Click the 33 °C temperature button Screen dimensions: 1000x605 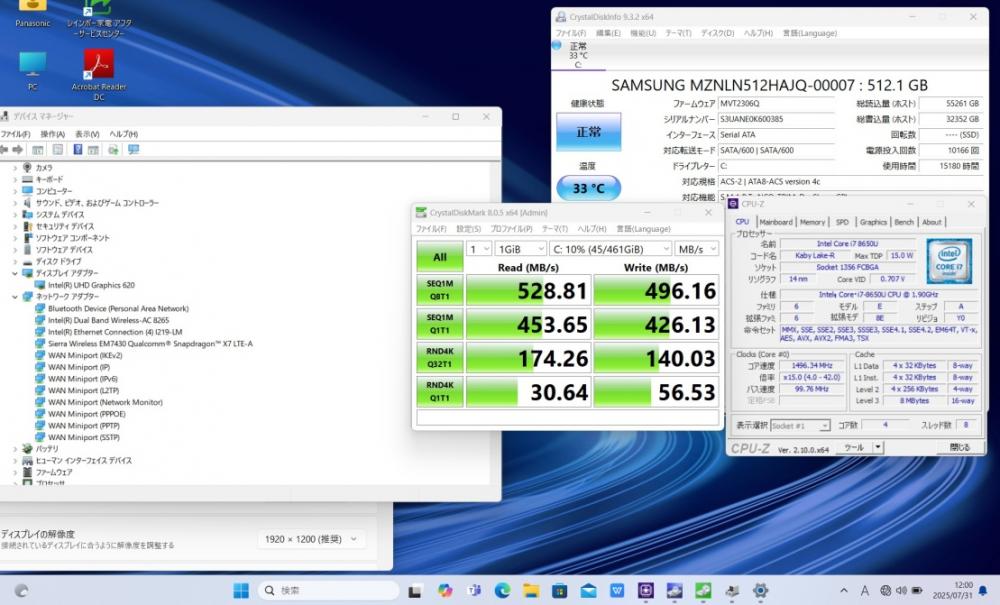click(589, 188)
